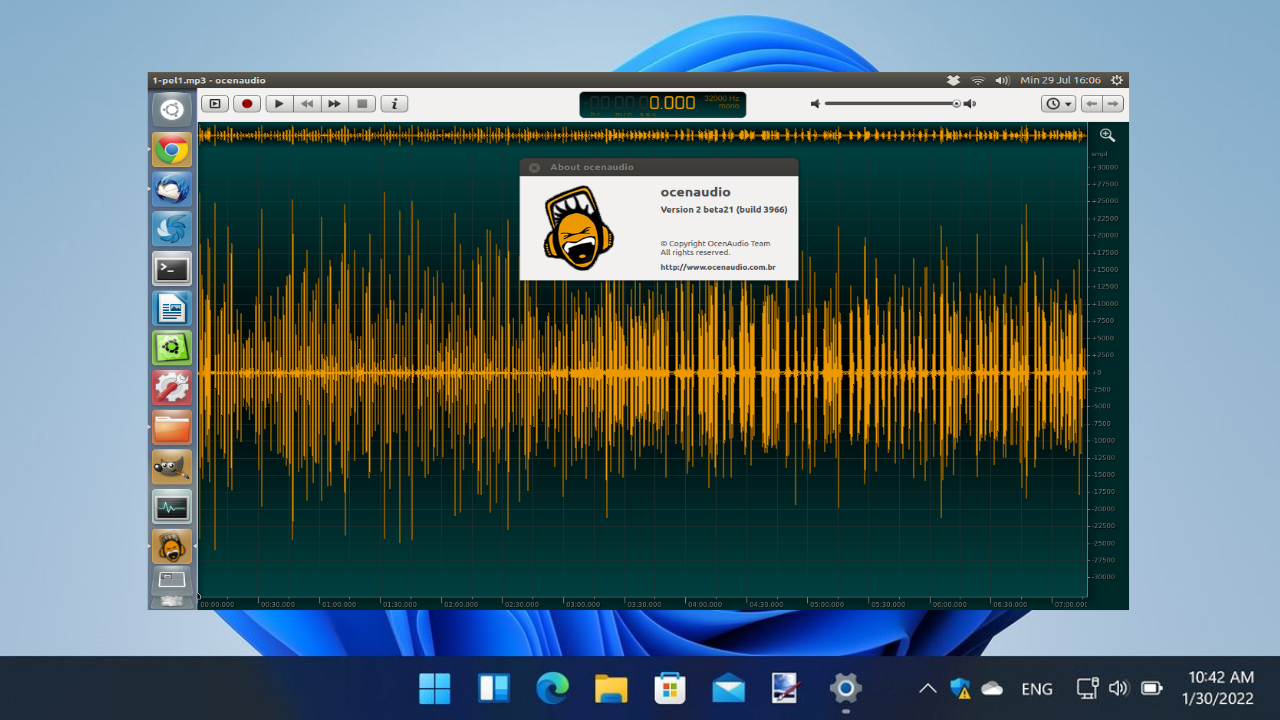Screen dimensions: 1280x720
Task: Click the '32000 Hz' sample rate readout
Action: 722,98
